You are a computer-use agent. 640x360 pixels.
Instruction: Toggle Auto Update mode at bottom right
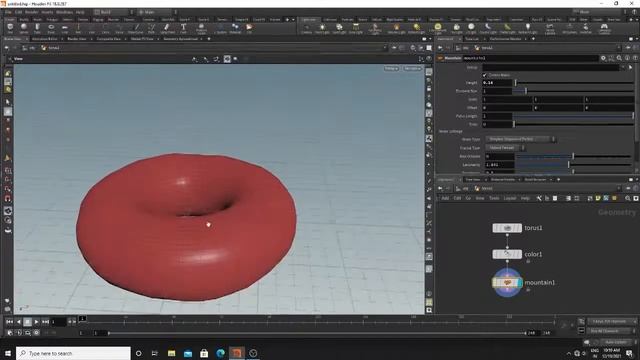(616, 342)
